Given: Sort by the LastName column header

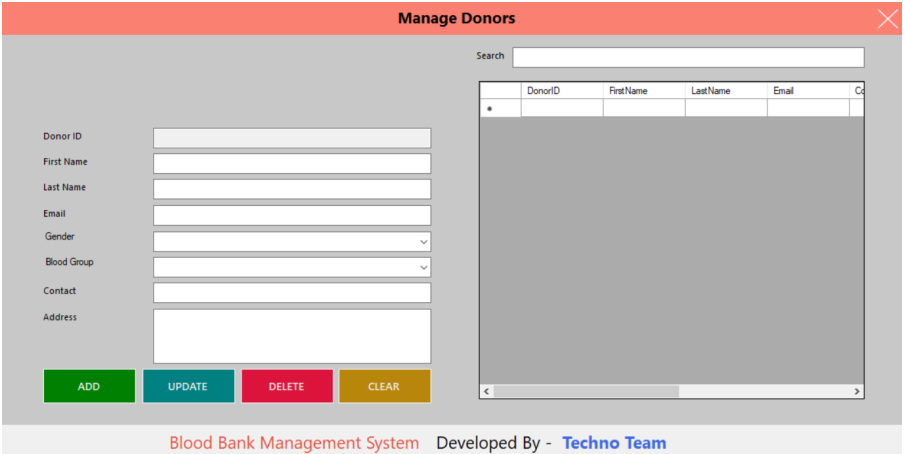Looking at the screenshot, I should coord(726,91).
